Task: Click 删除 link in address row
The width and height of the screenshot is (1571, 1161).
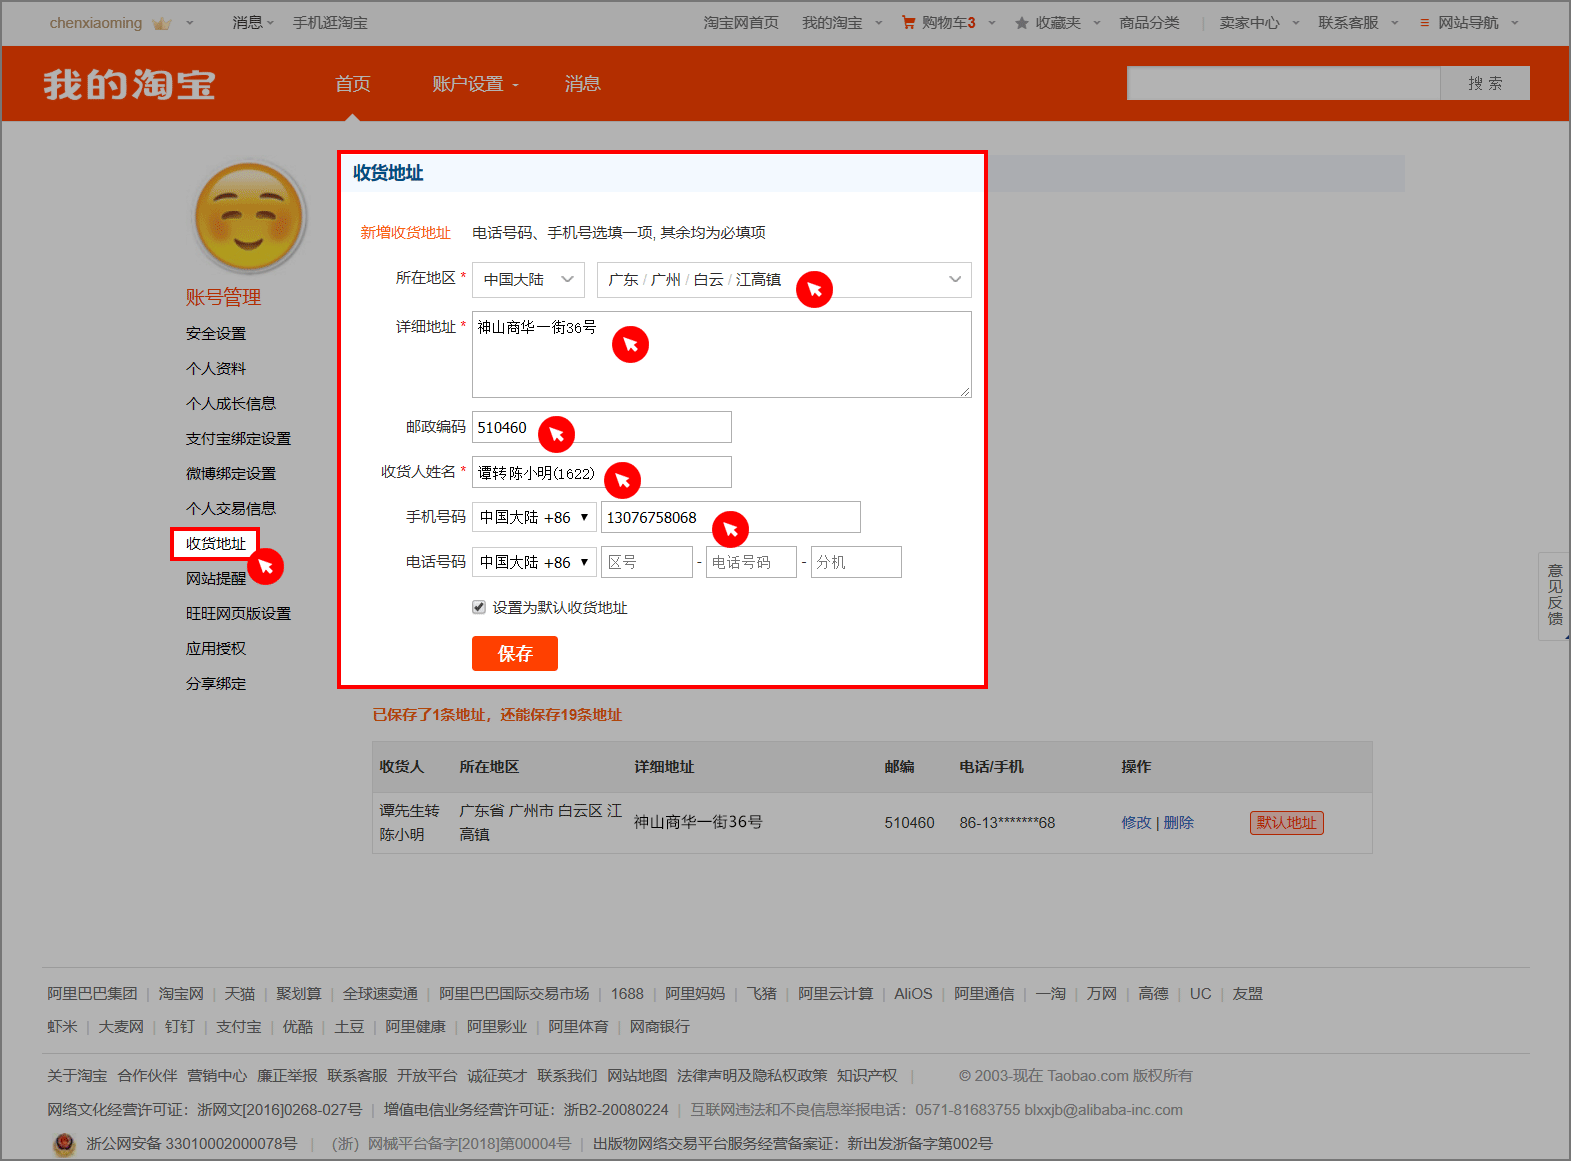Action: coord(1178,823)
